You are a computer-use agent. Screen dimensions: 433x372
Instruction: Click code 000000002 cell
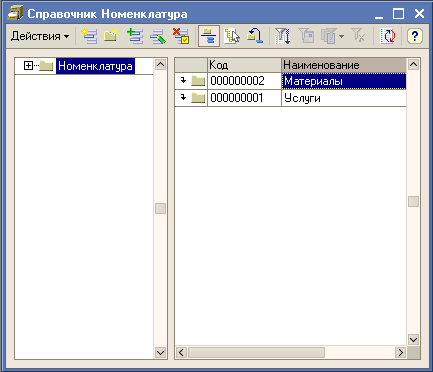tap(244, 81)
